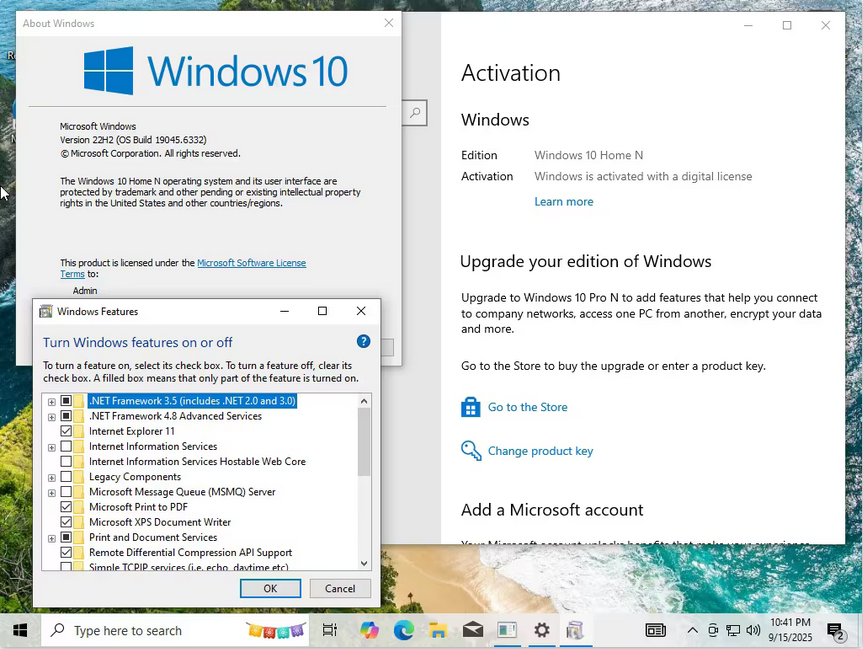863x649 pixels.
Task: Click Cancel in Windows Features
Action: (340, 588)
